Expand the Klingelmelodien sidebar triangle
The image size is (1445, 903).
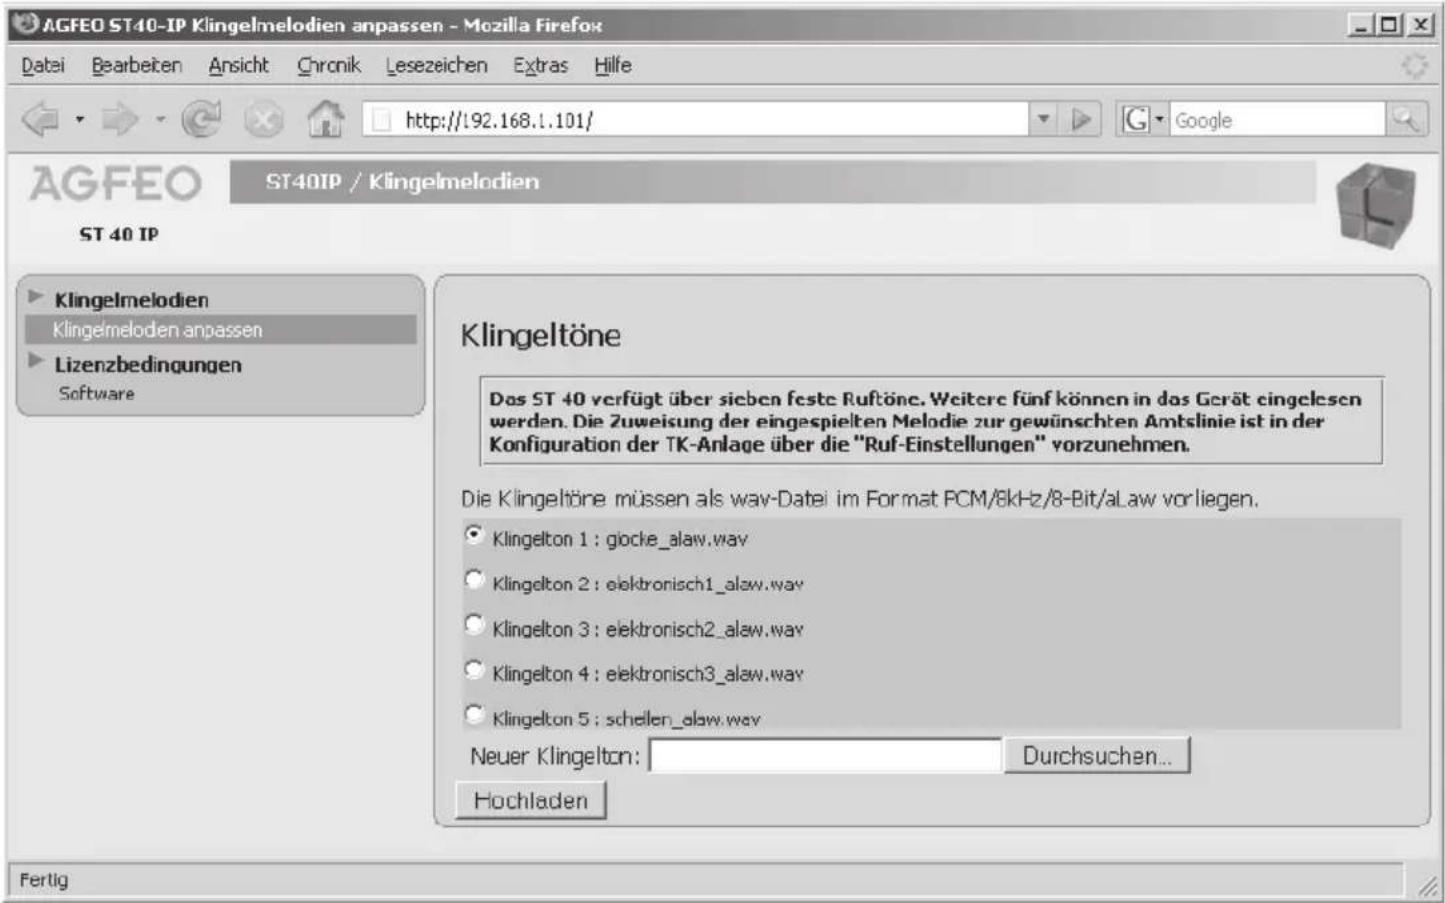pyautogui.click(x=36, y=296)
